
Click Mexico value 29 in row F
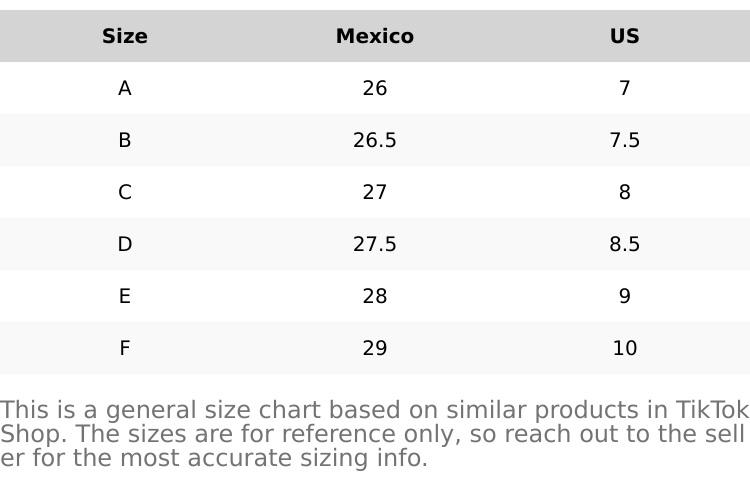click(x=375, y=349)
